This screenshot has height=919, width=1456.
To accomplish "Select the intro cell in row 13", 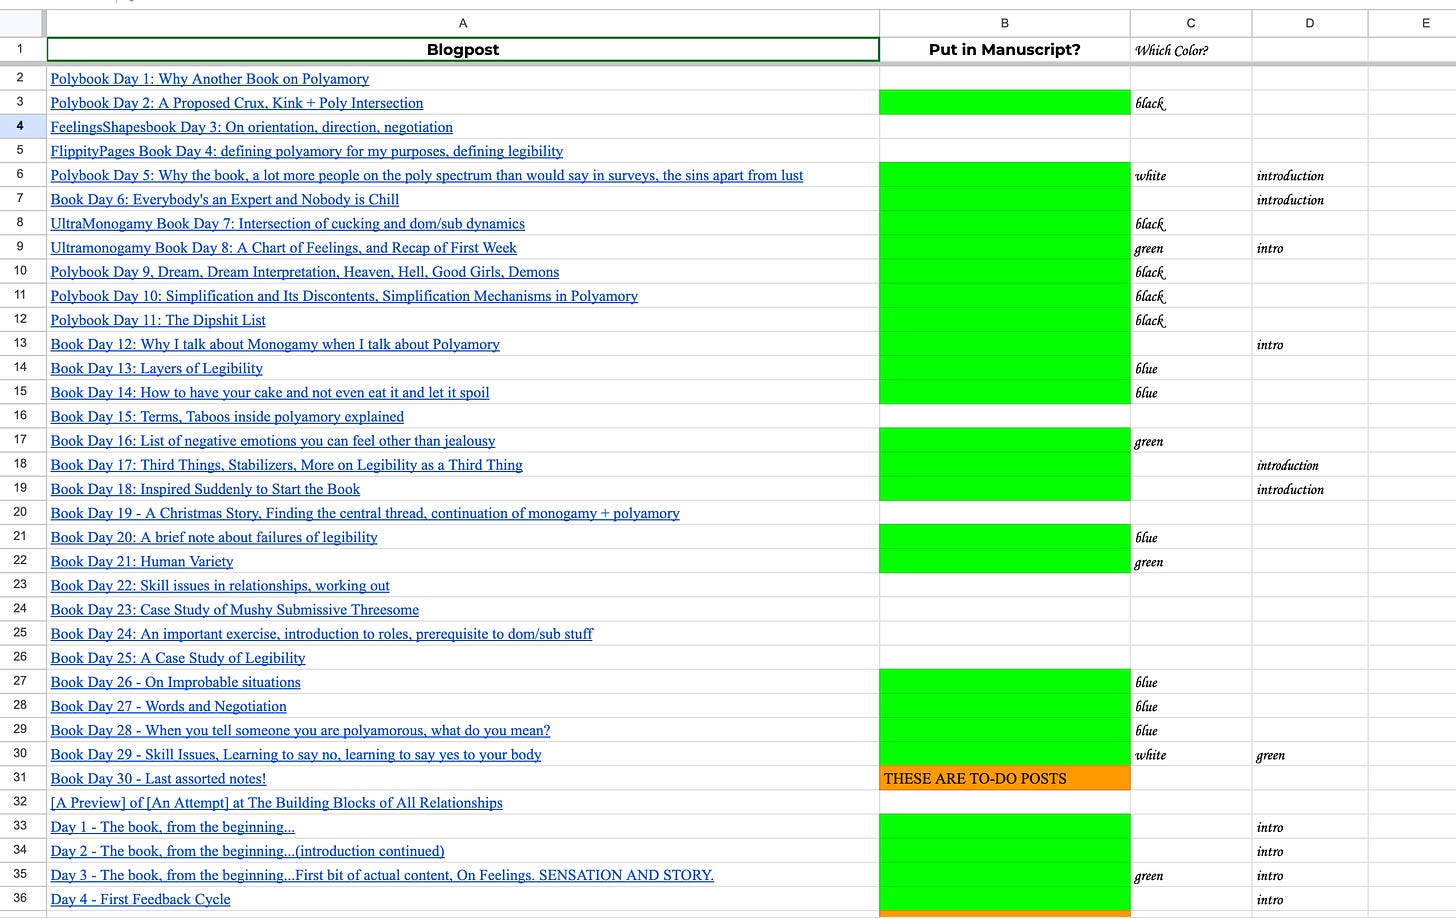I will pos(1310,344).
